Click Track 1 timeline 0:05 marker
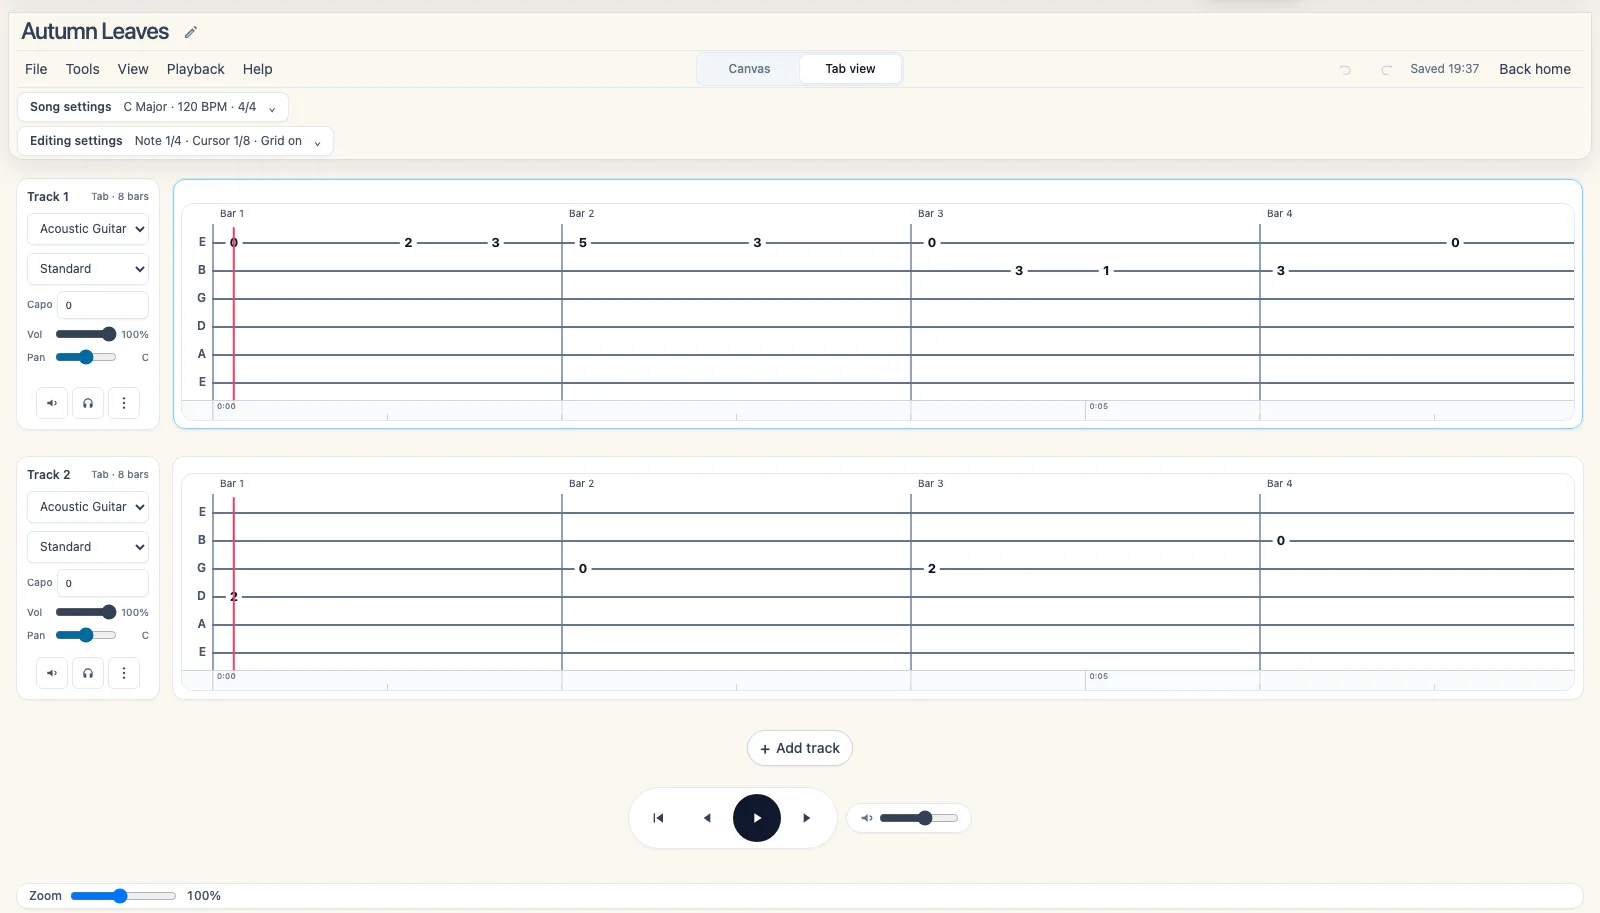This screenshot has height=913, width=1600. 1099,407
